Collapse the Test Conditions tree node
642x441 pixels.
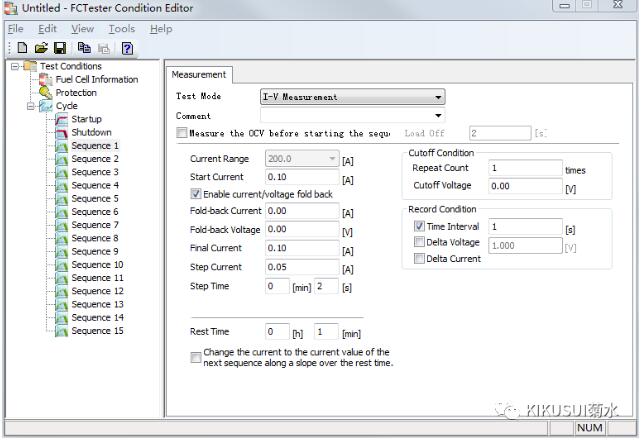click(15, 66)
